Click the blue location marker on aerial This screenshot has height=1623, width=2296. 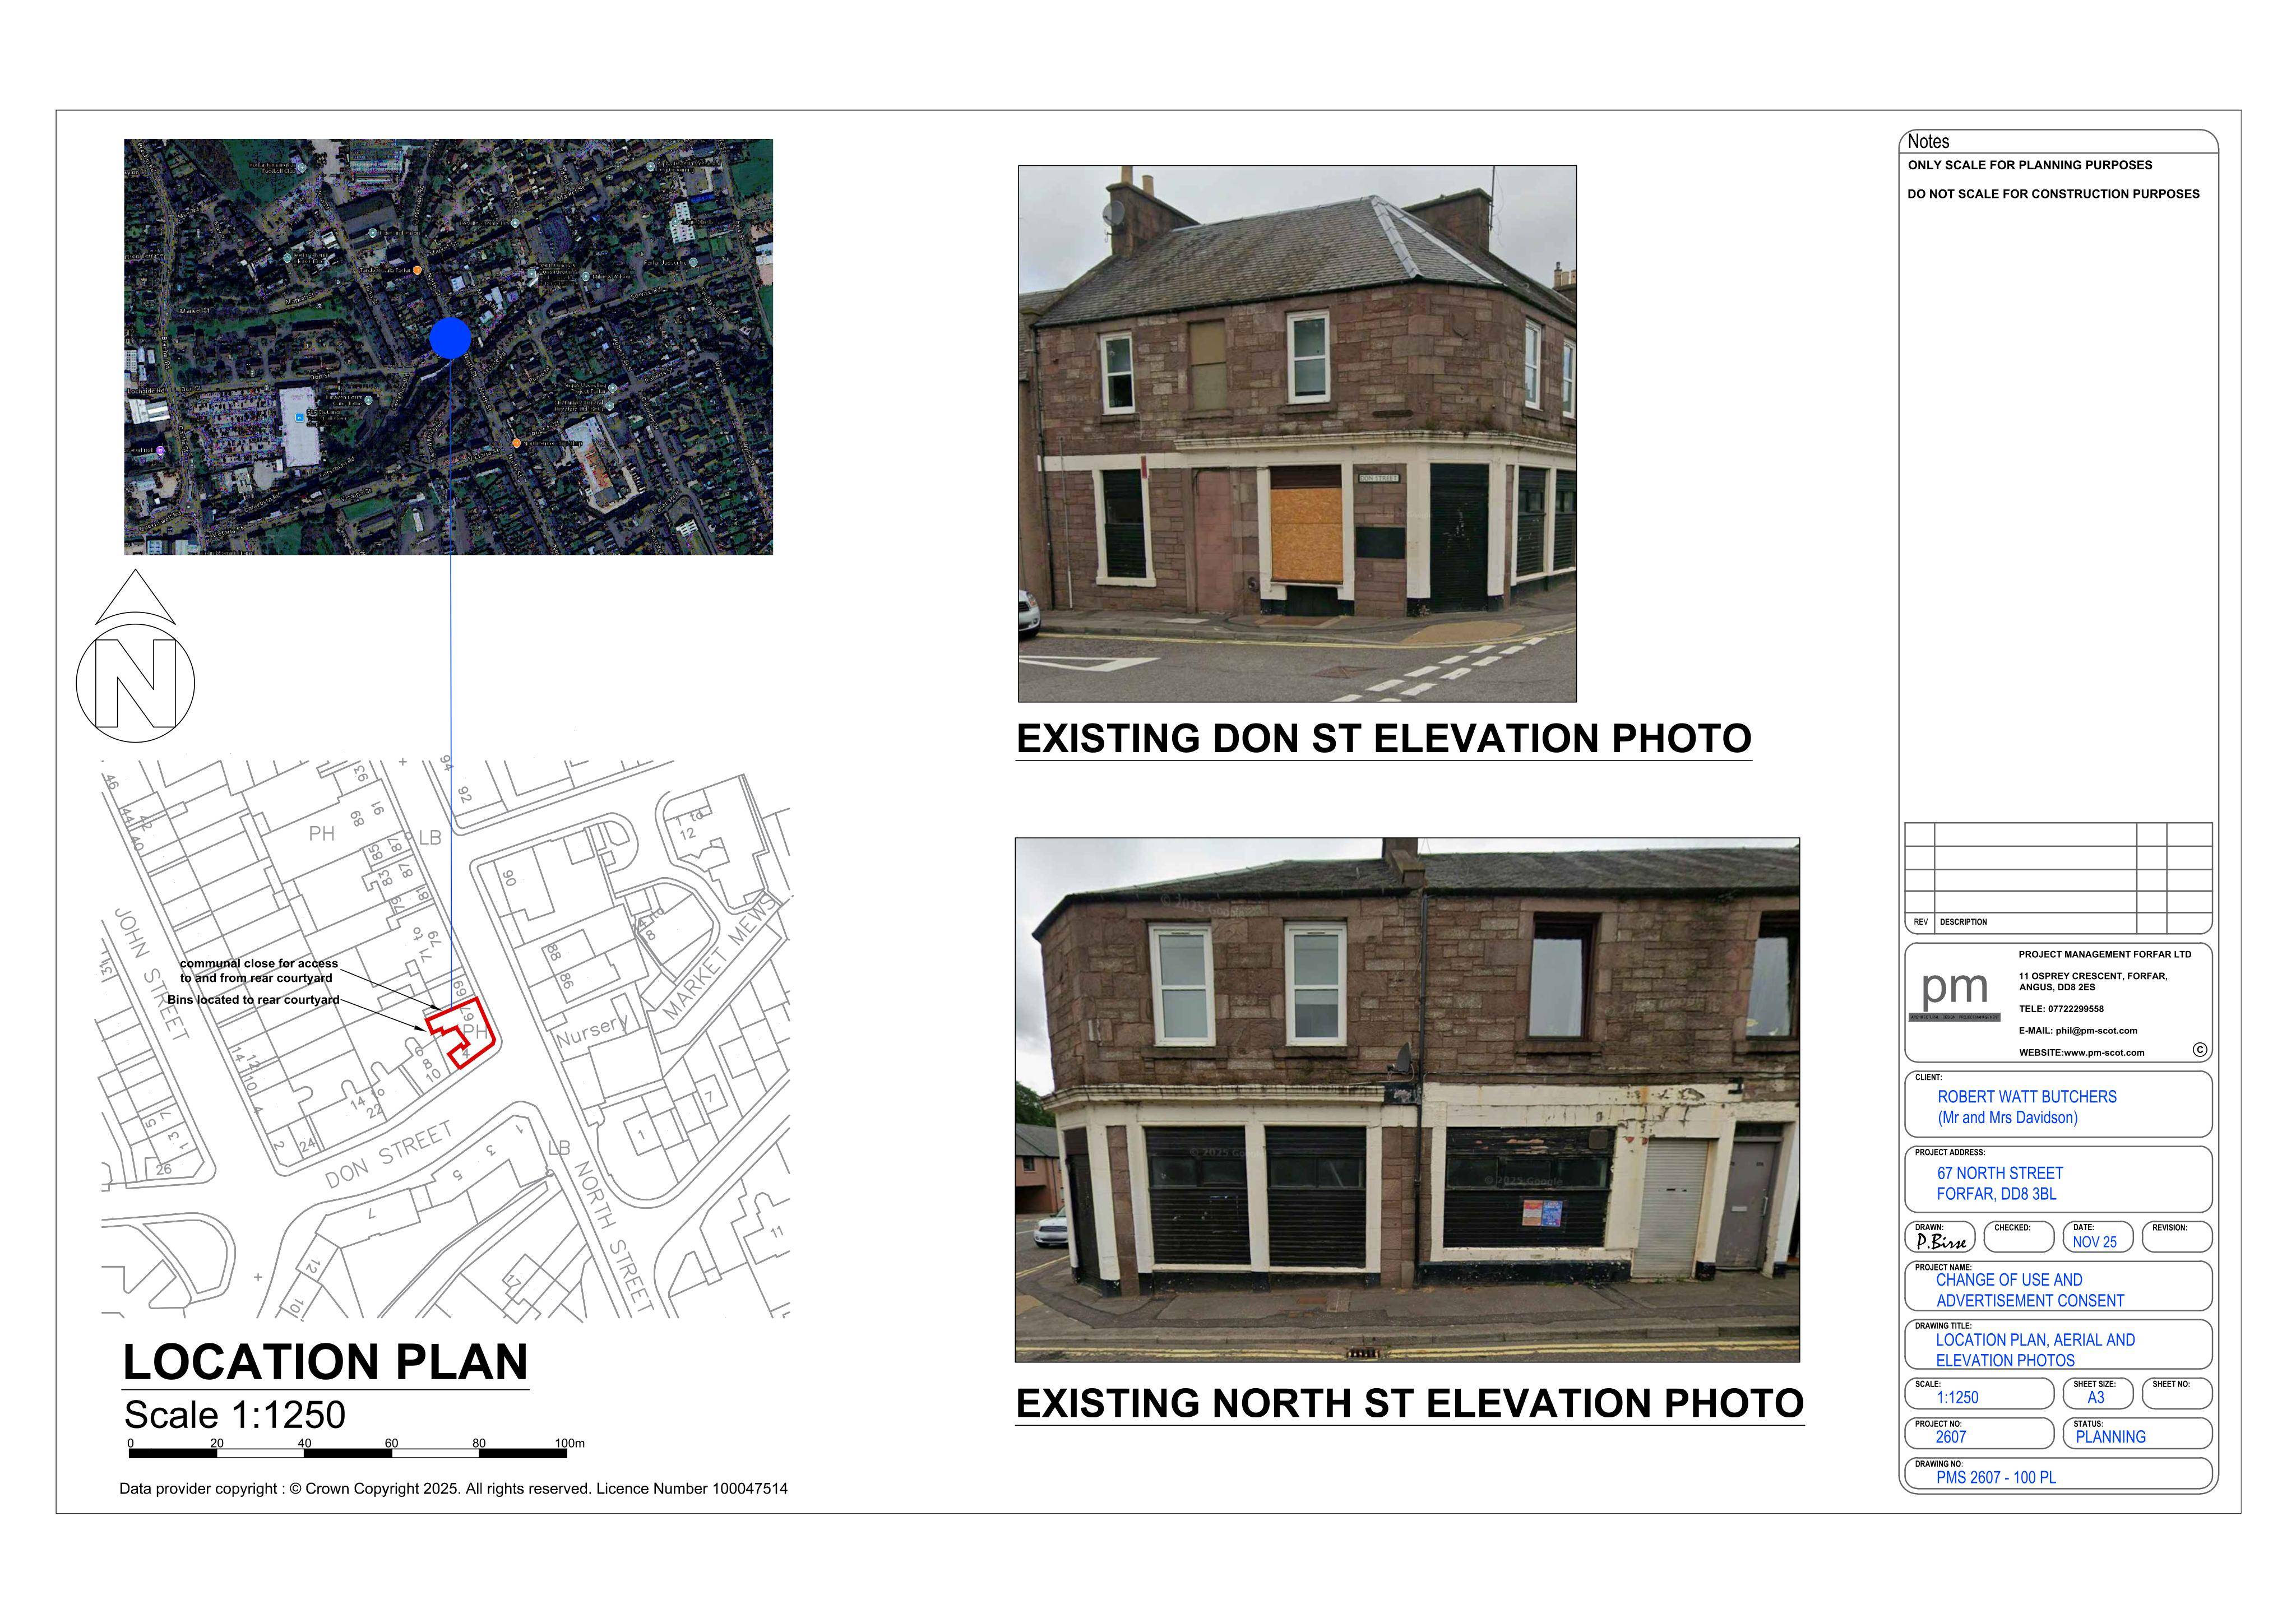tap(450, 338)
